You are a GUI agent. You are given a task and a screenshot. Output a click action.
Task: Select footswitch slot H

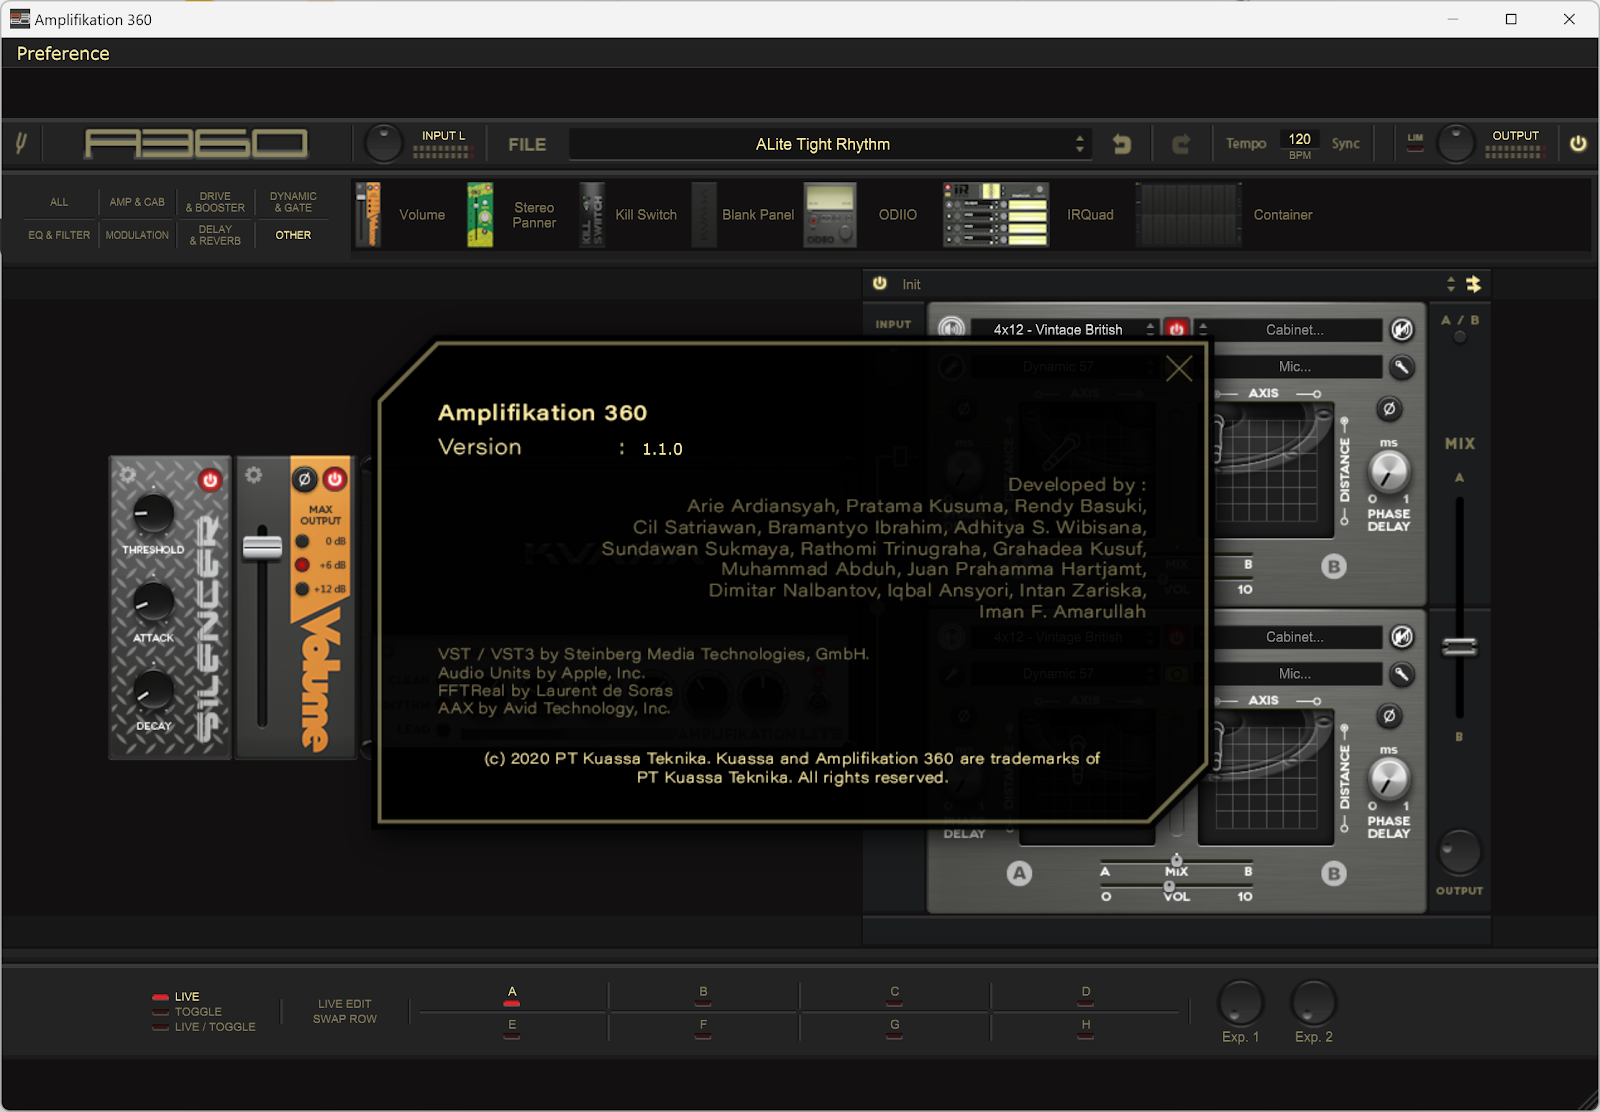(1086, 1027)
